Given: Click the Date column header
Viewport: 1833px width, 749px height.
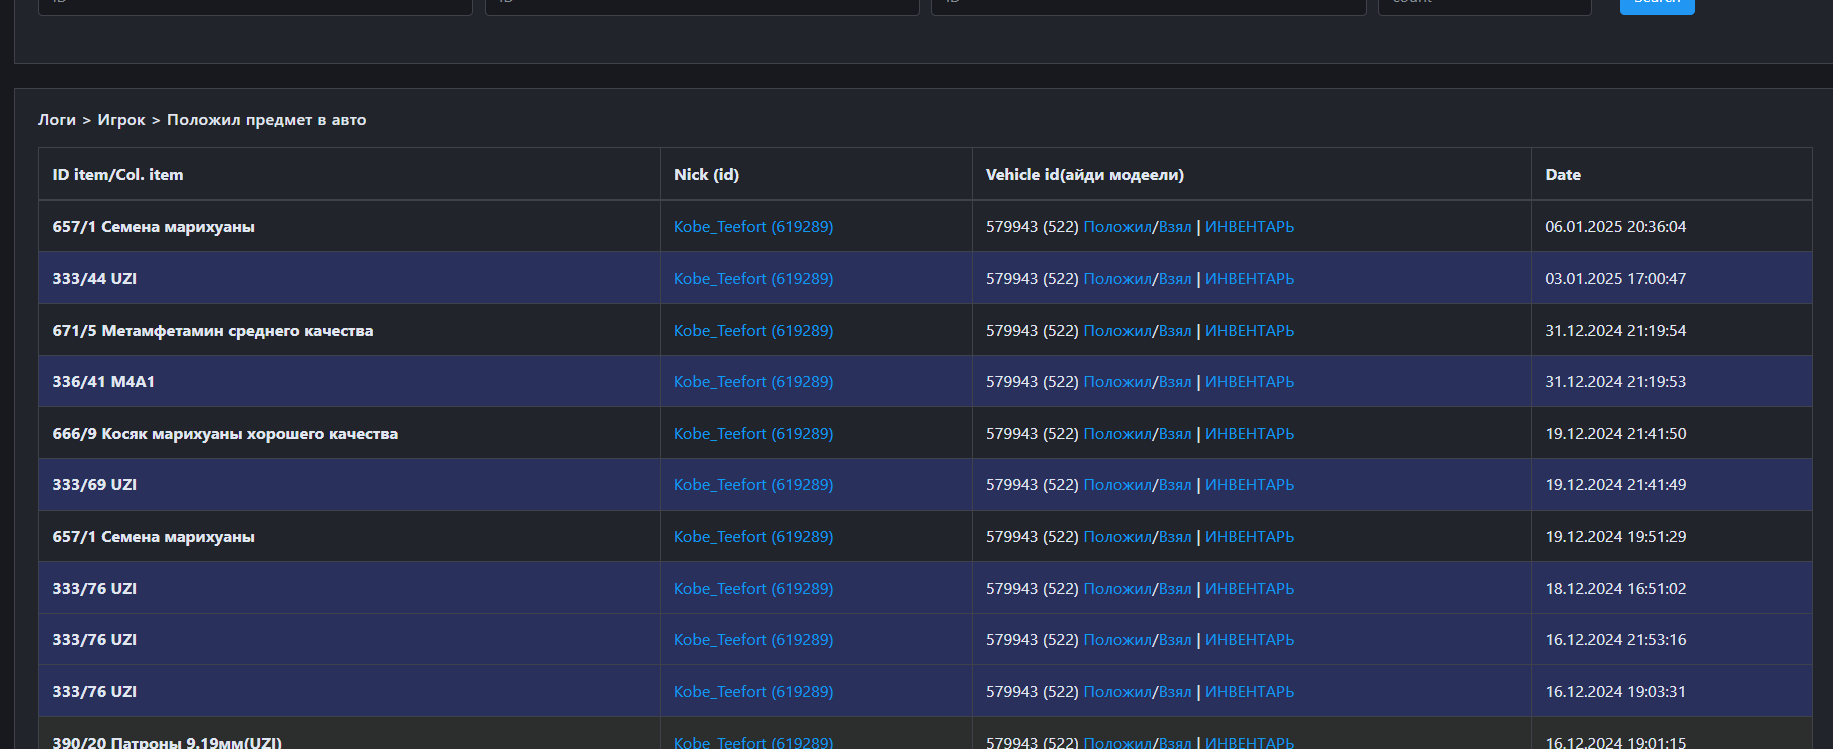Looking at the screenshot, I should pyautogui.click(x=1562, y=175).
